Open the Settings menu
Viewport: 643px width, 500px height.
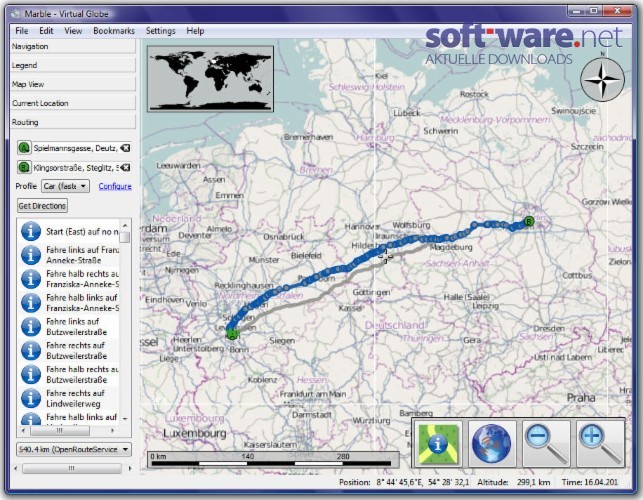click(x=160, y=31)
